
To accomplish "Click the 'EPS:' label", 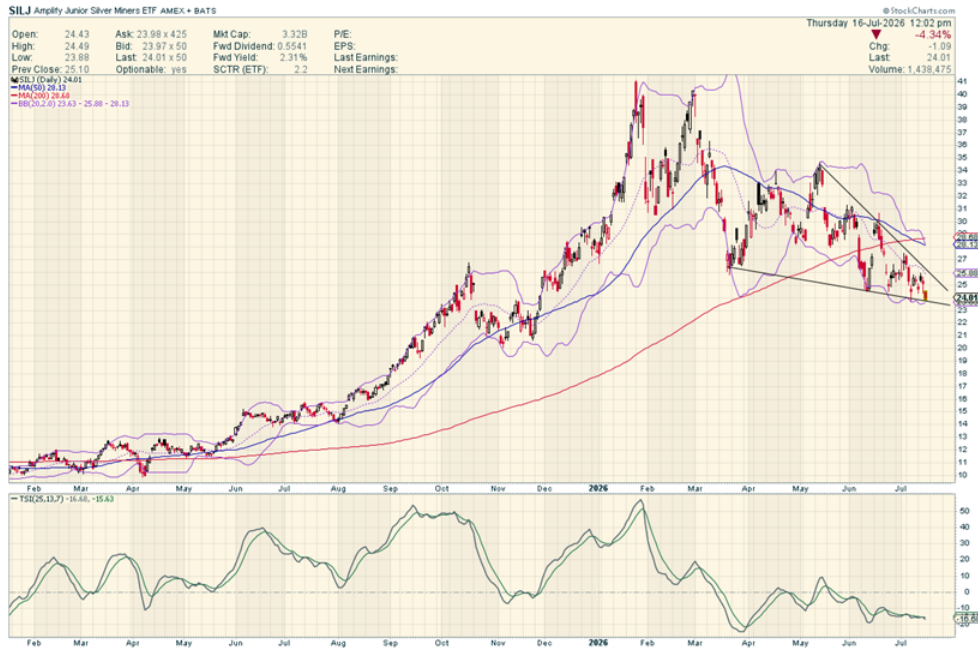I will [x=344, y=46].
